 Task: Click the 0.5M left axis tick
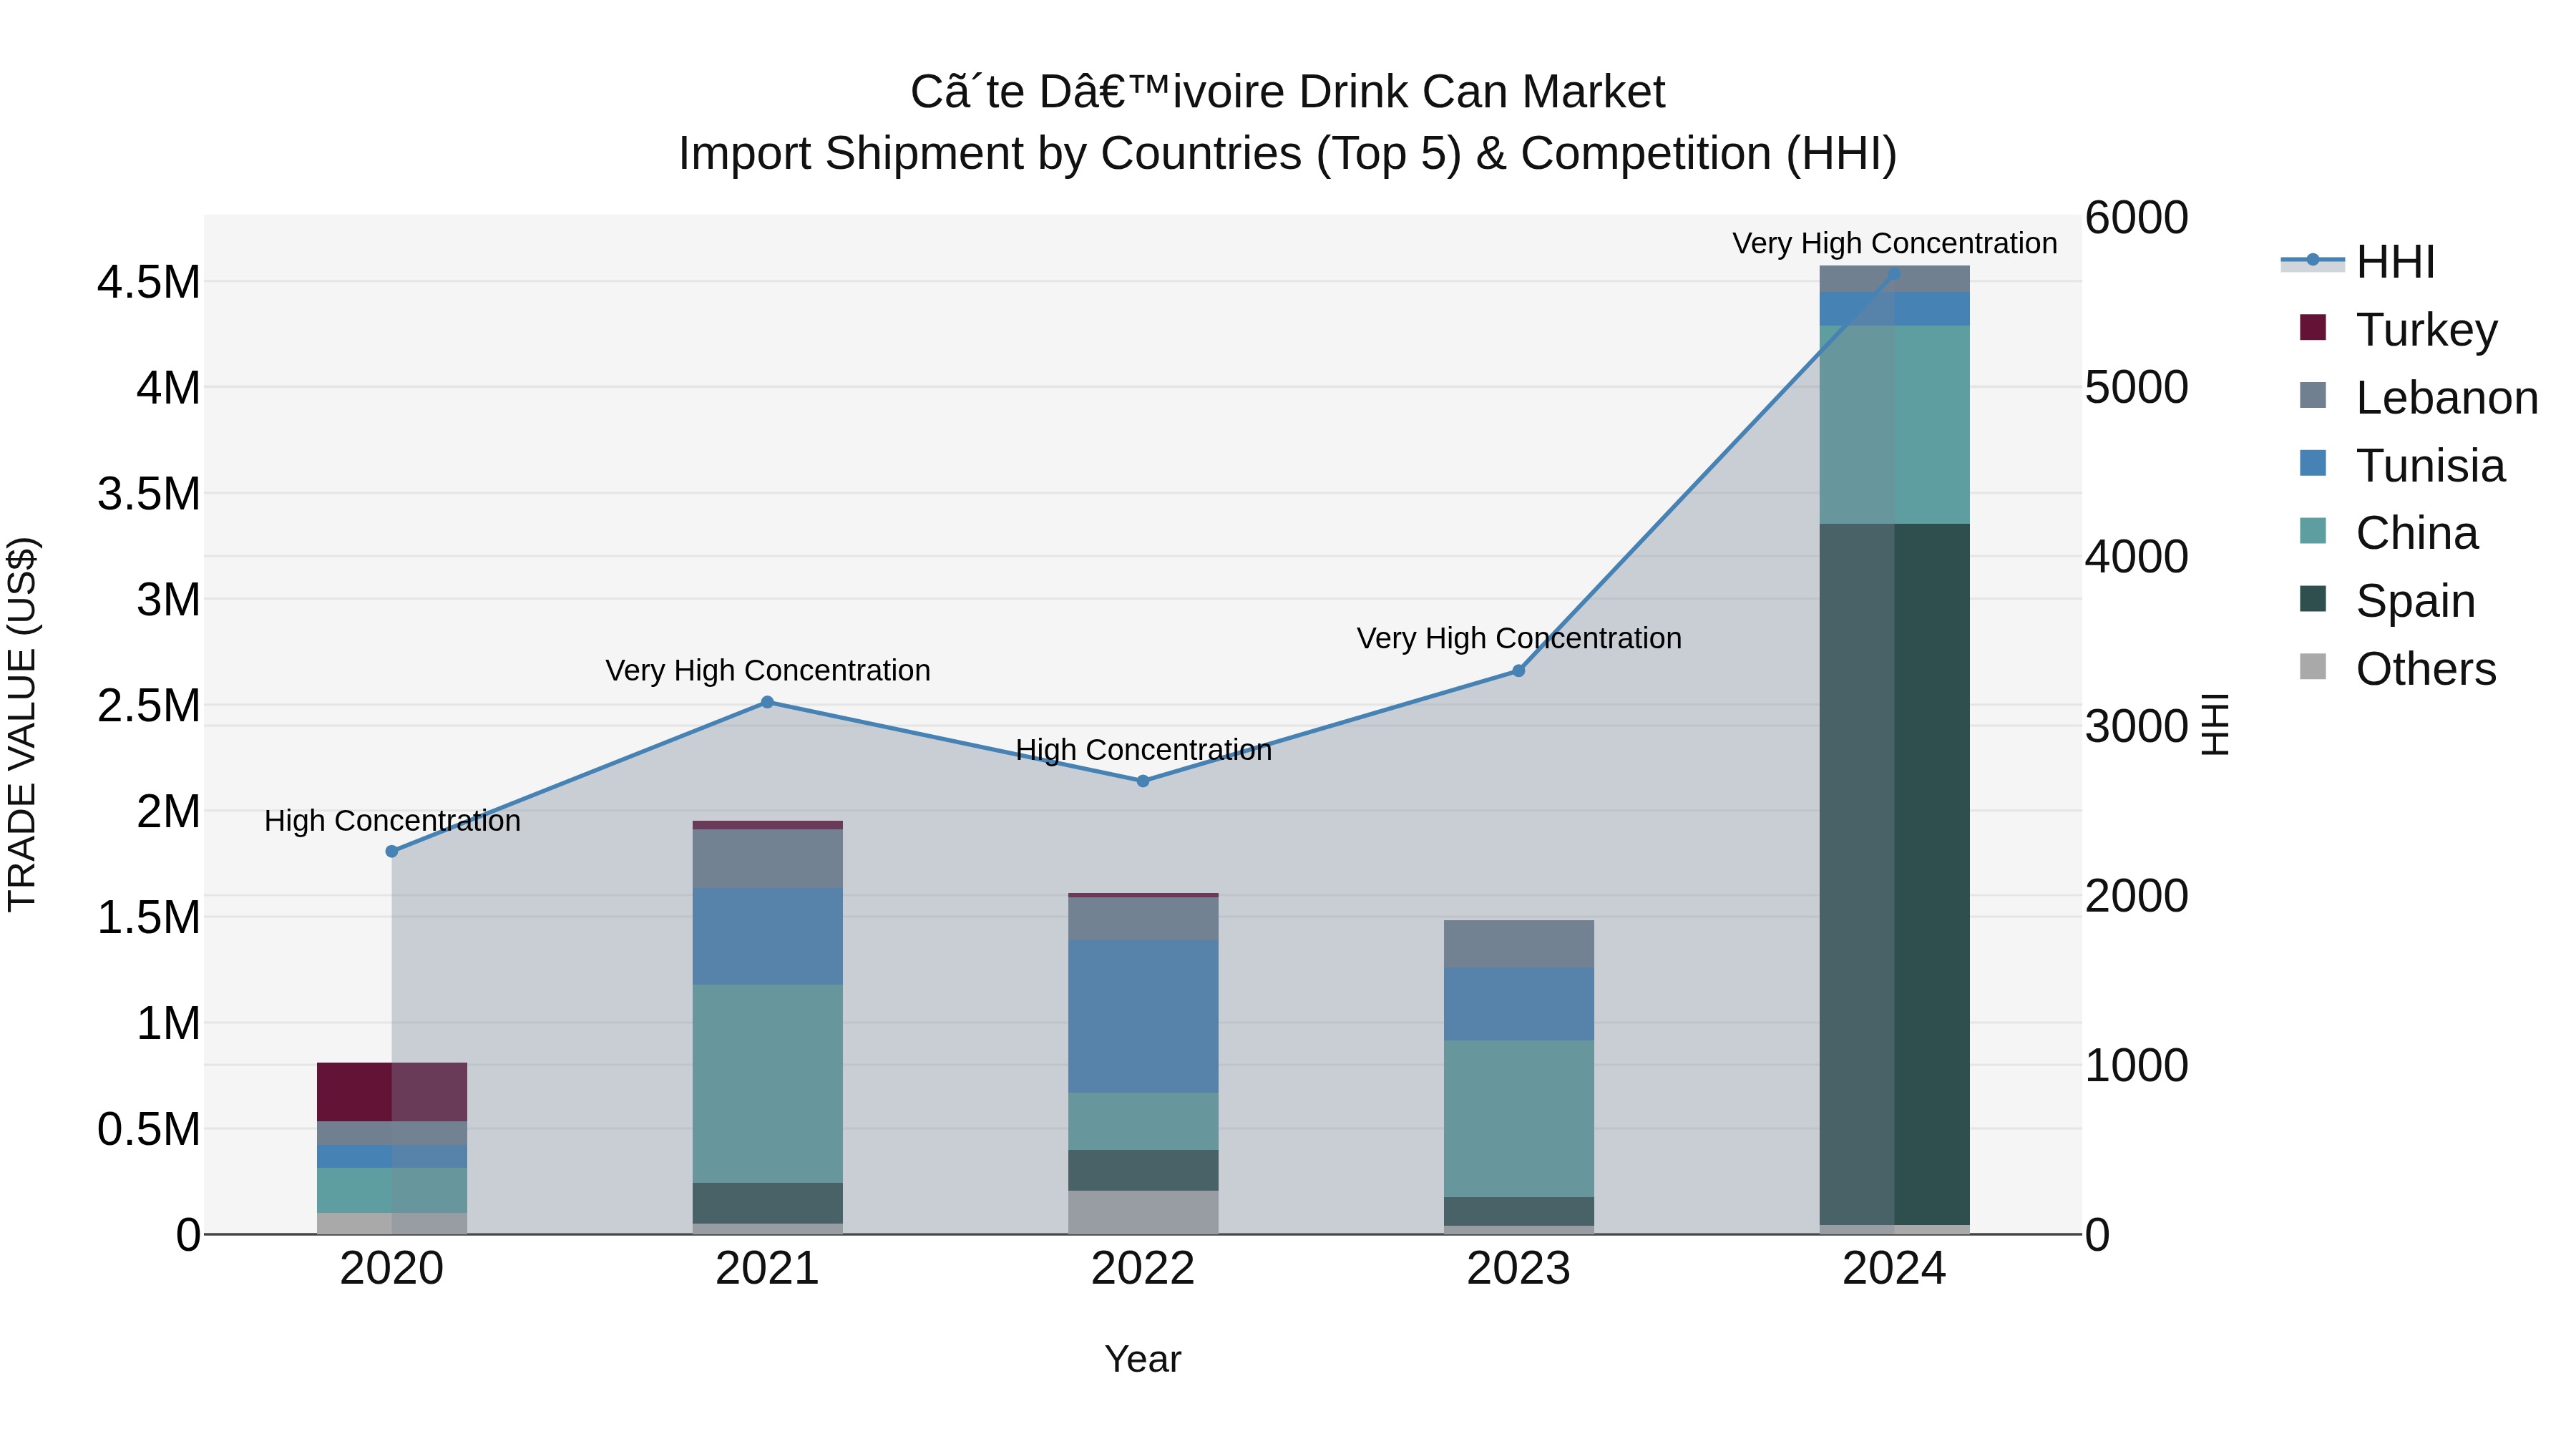coord(148,1130)
